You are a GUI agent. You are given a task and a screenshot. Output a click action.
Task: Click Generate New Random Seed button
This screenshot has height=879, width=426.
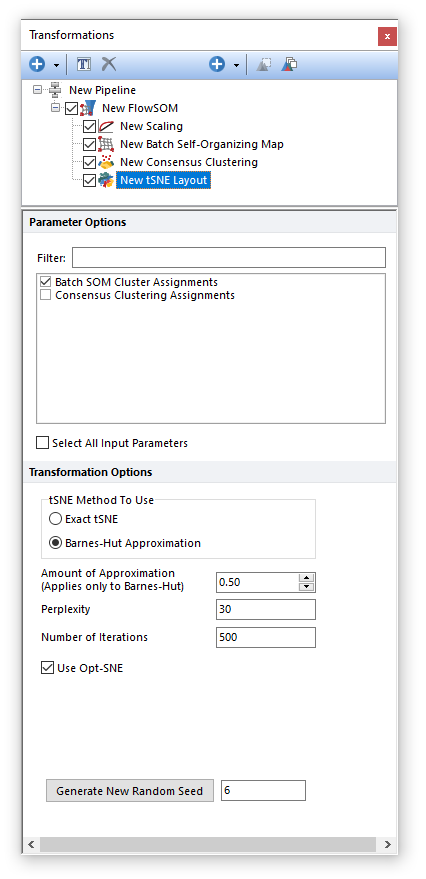[x=129, y=791]
